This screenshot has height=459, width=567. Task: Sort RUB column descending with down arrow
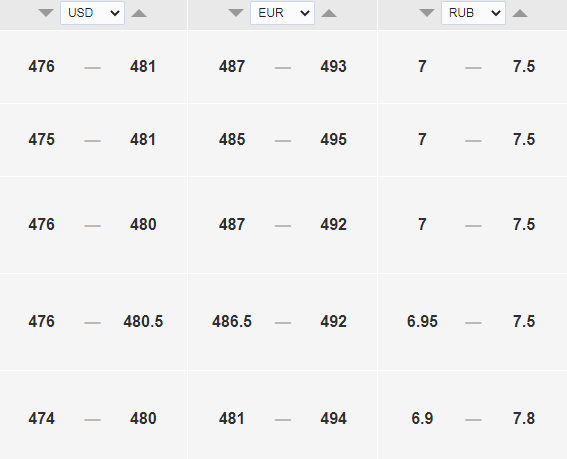[x=427, y=13]
